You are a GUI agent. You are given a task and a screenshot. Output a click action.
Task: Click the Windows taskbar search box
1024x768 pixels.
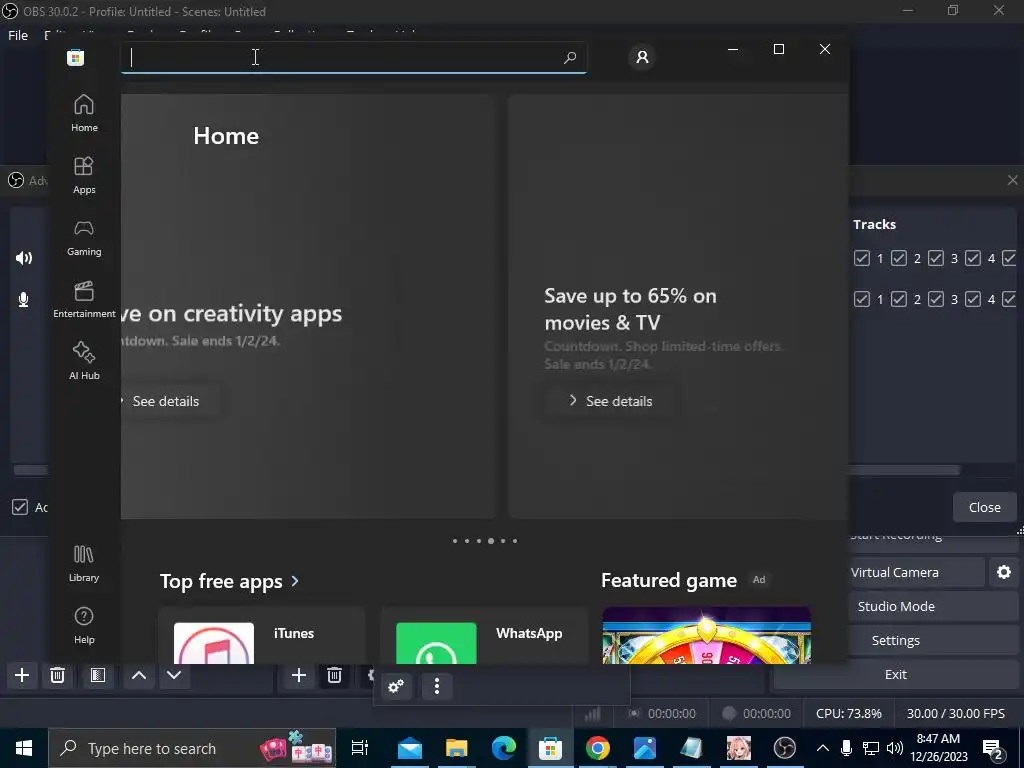click(192, 748)
